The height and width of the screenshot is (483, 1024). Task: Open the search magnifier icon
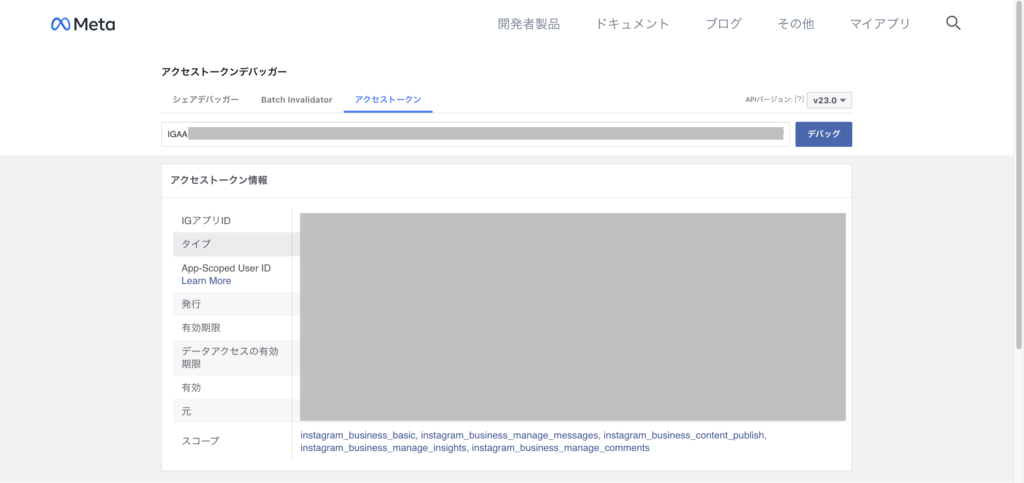click(x=953, y=23)
